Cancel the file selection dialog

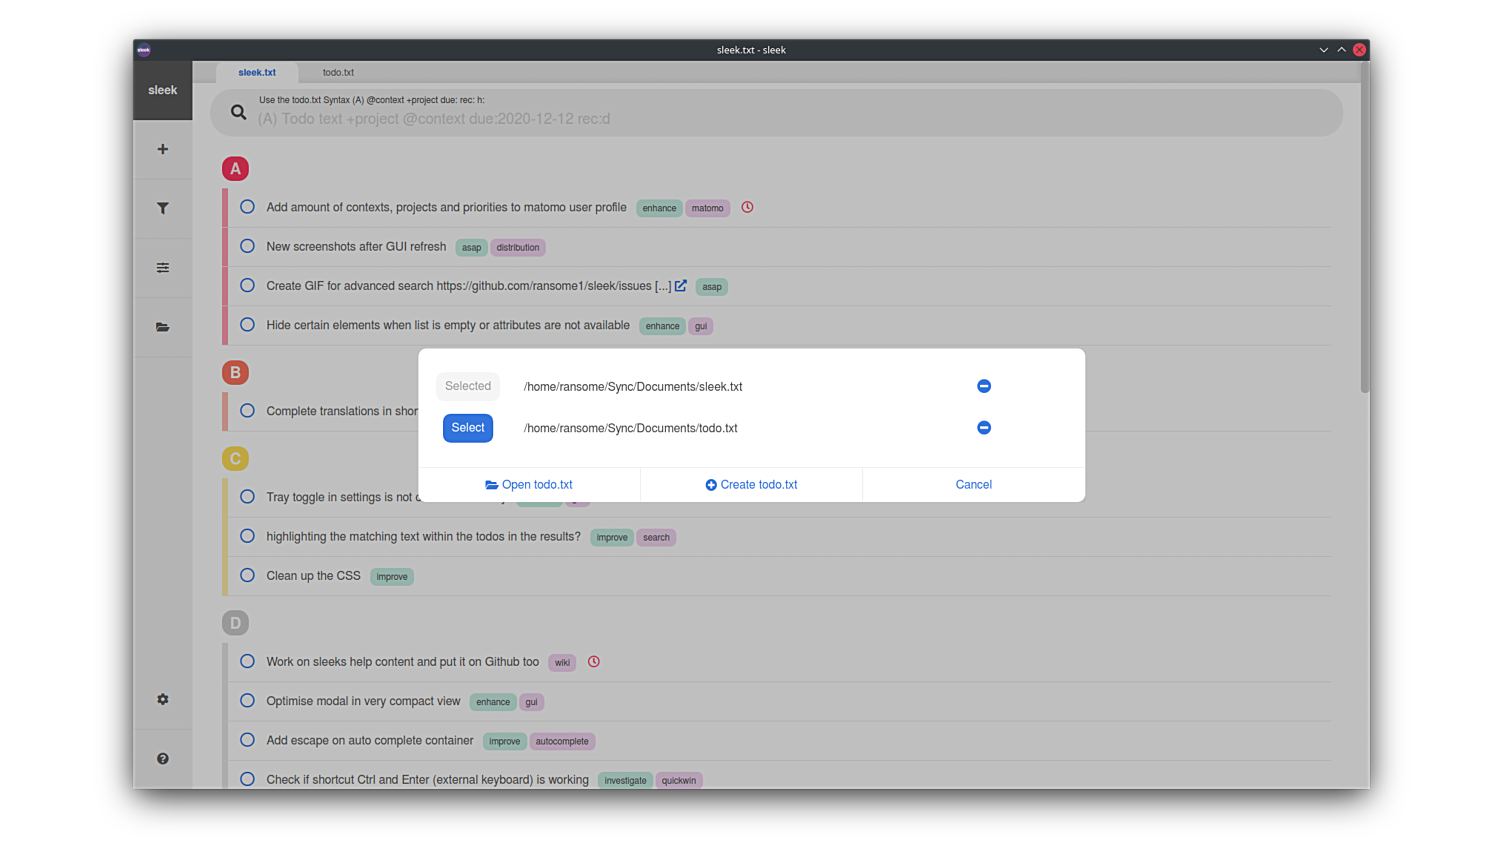972,484
